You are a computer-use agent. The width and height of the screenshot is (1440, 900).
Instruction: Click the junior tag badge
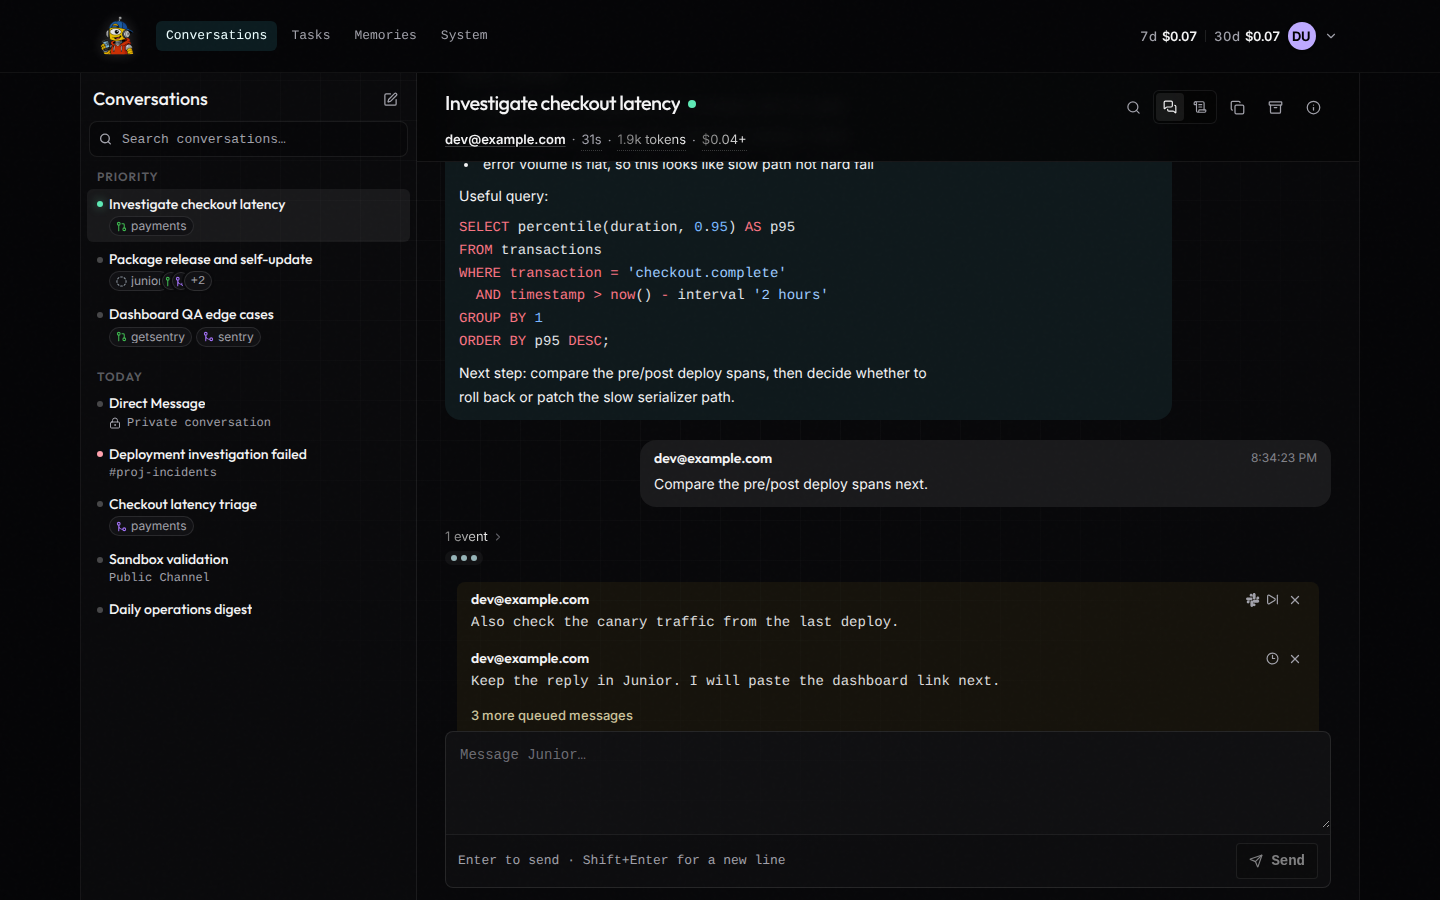(x=137, y=281)
